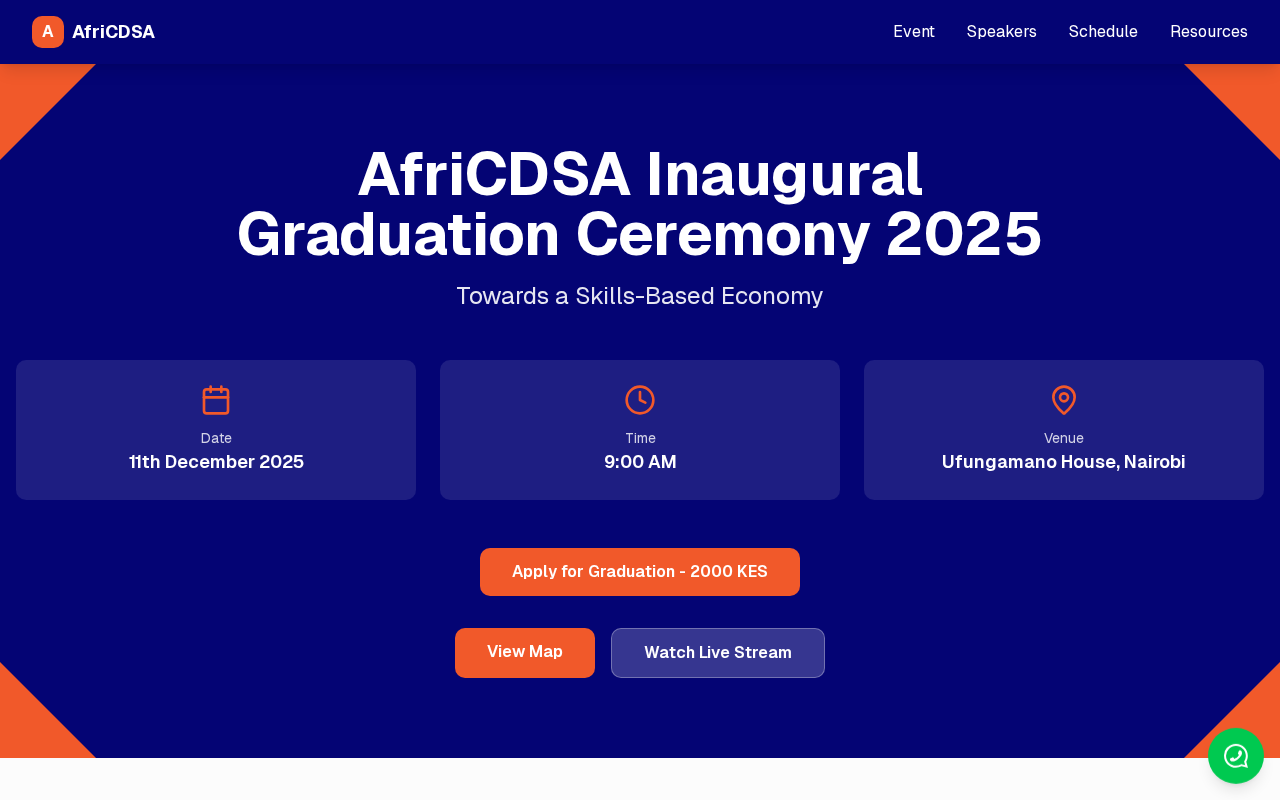Click the "Towards a Skills-Based Economy" subtitle

[x=640, y=296]
